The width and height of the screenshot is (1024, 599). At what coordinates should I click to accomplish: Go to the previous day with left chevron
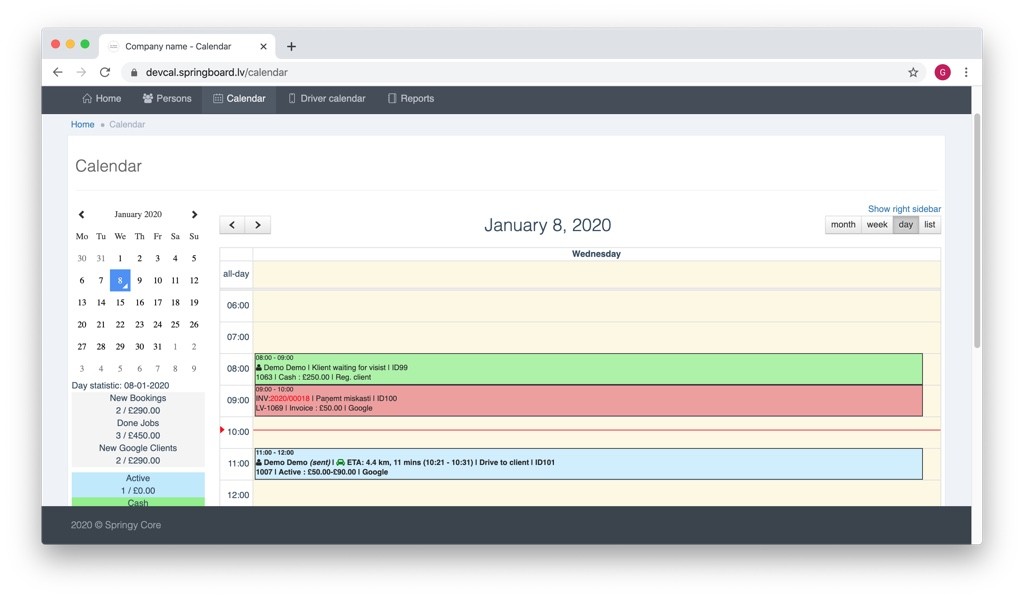(x=232, y=225)
